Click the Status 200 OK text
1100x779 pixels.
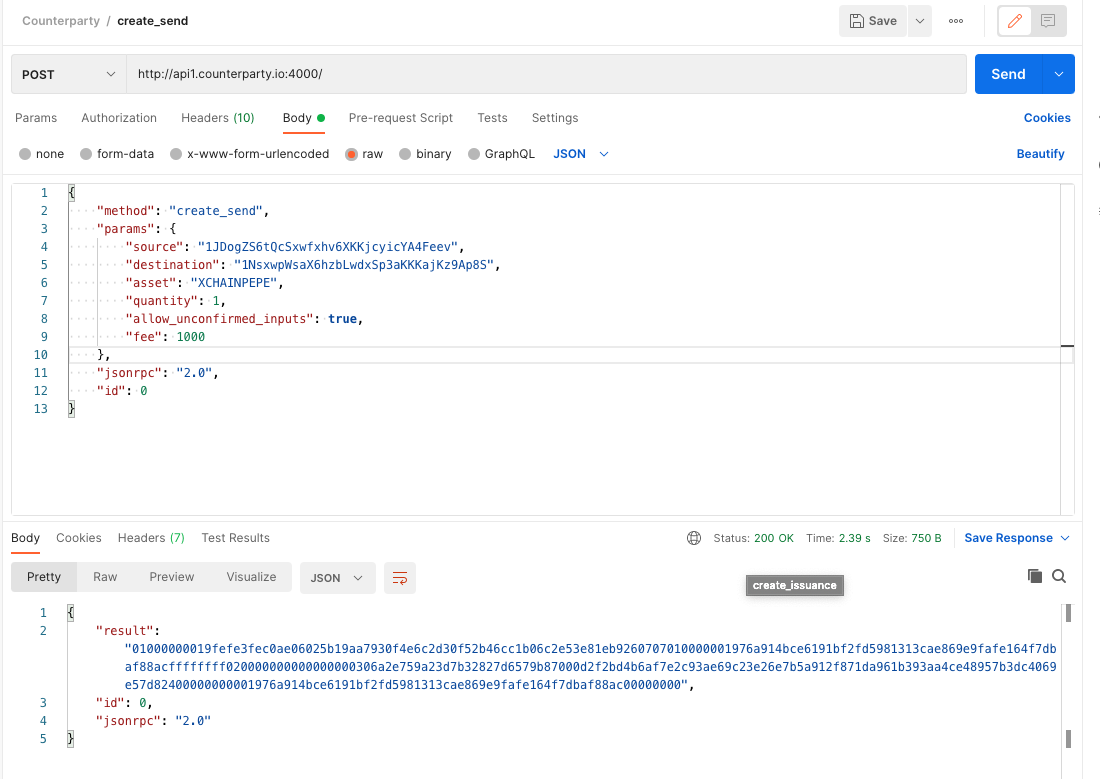[x=753, y=538]
